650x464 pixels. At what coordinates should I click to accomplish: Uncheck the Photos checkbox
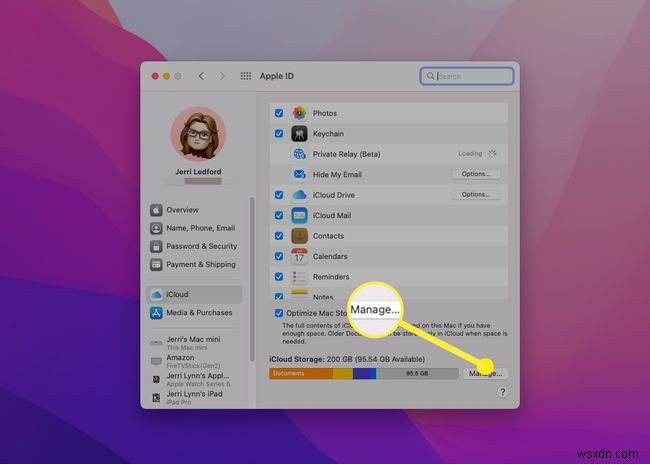coord(279,113)
